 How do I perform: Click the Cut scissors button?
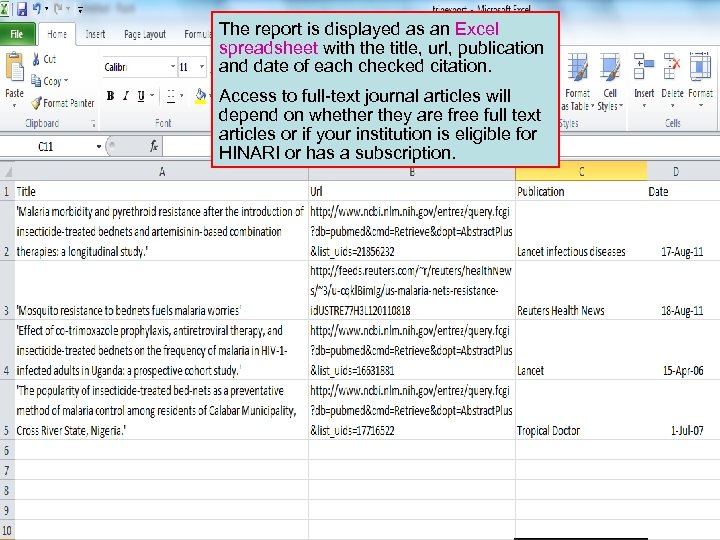(44, 59)
